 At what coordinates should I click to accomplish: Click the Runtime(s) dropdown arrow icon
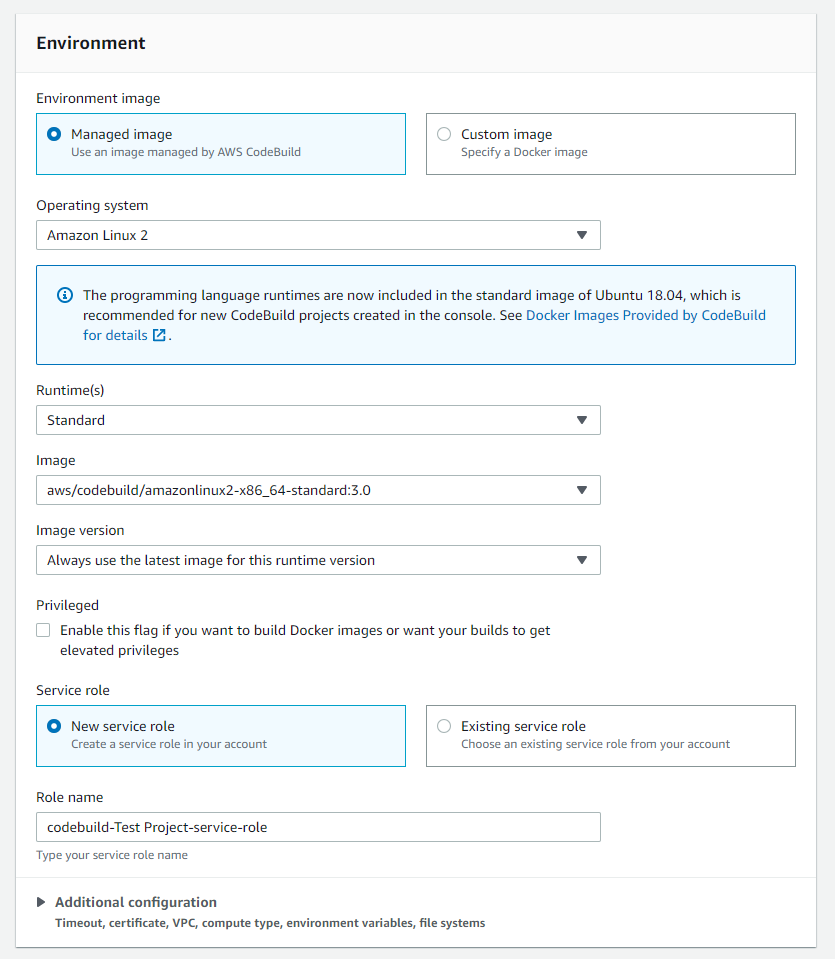(x=582, y=420)
